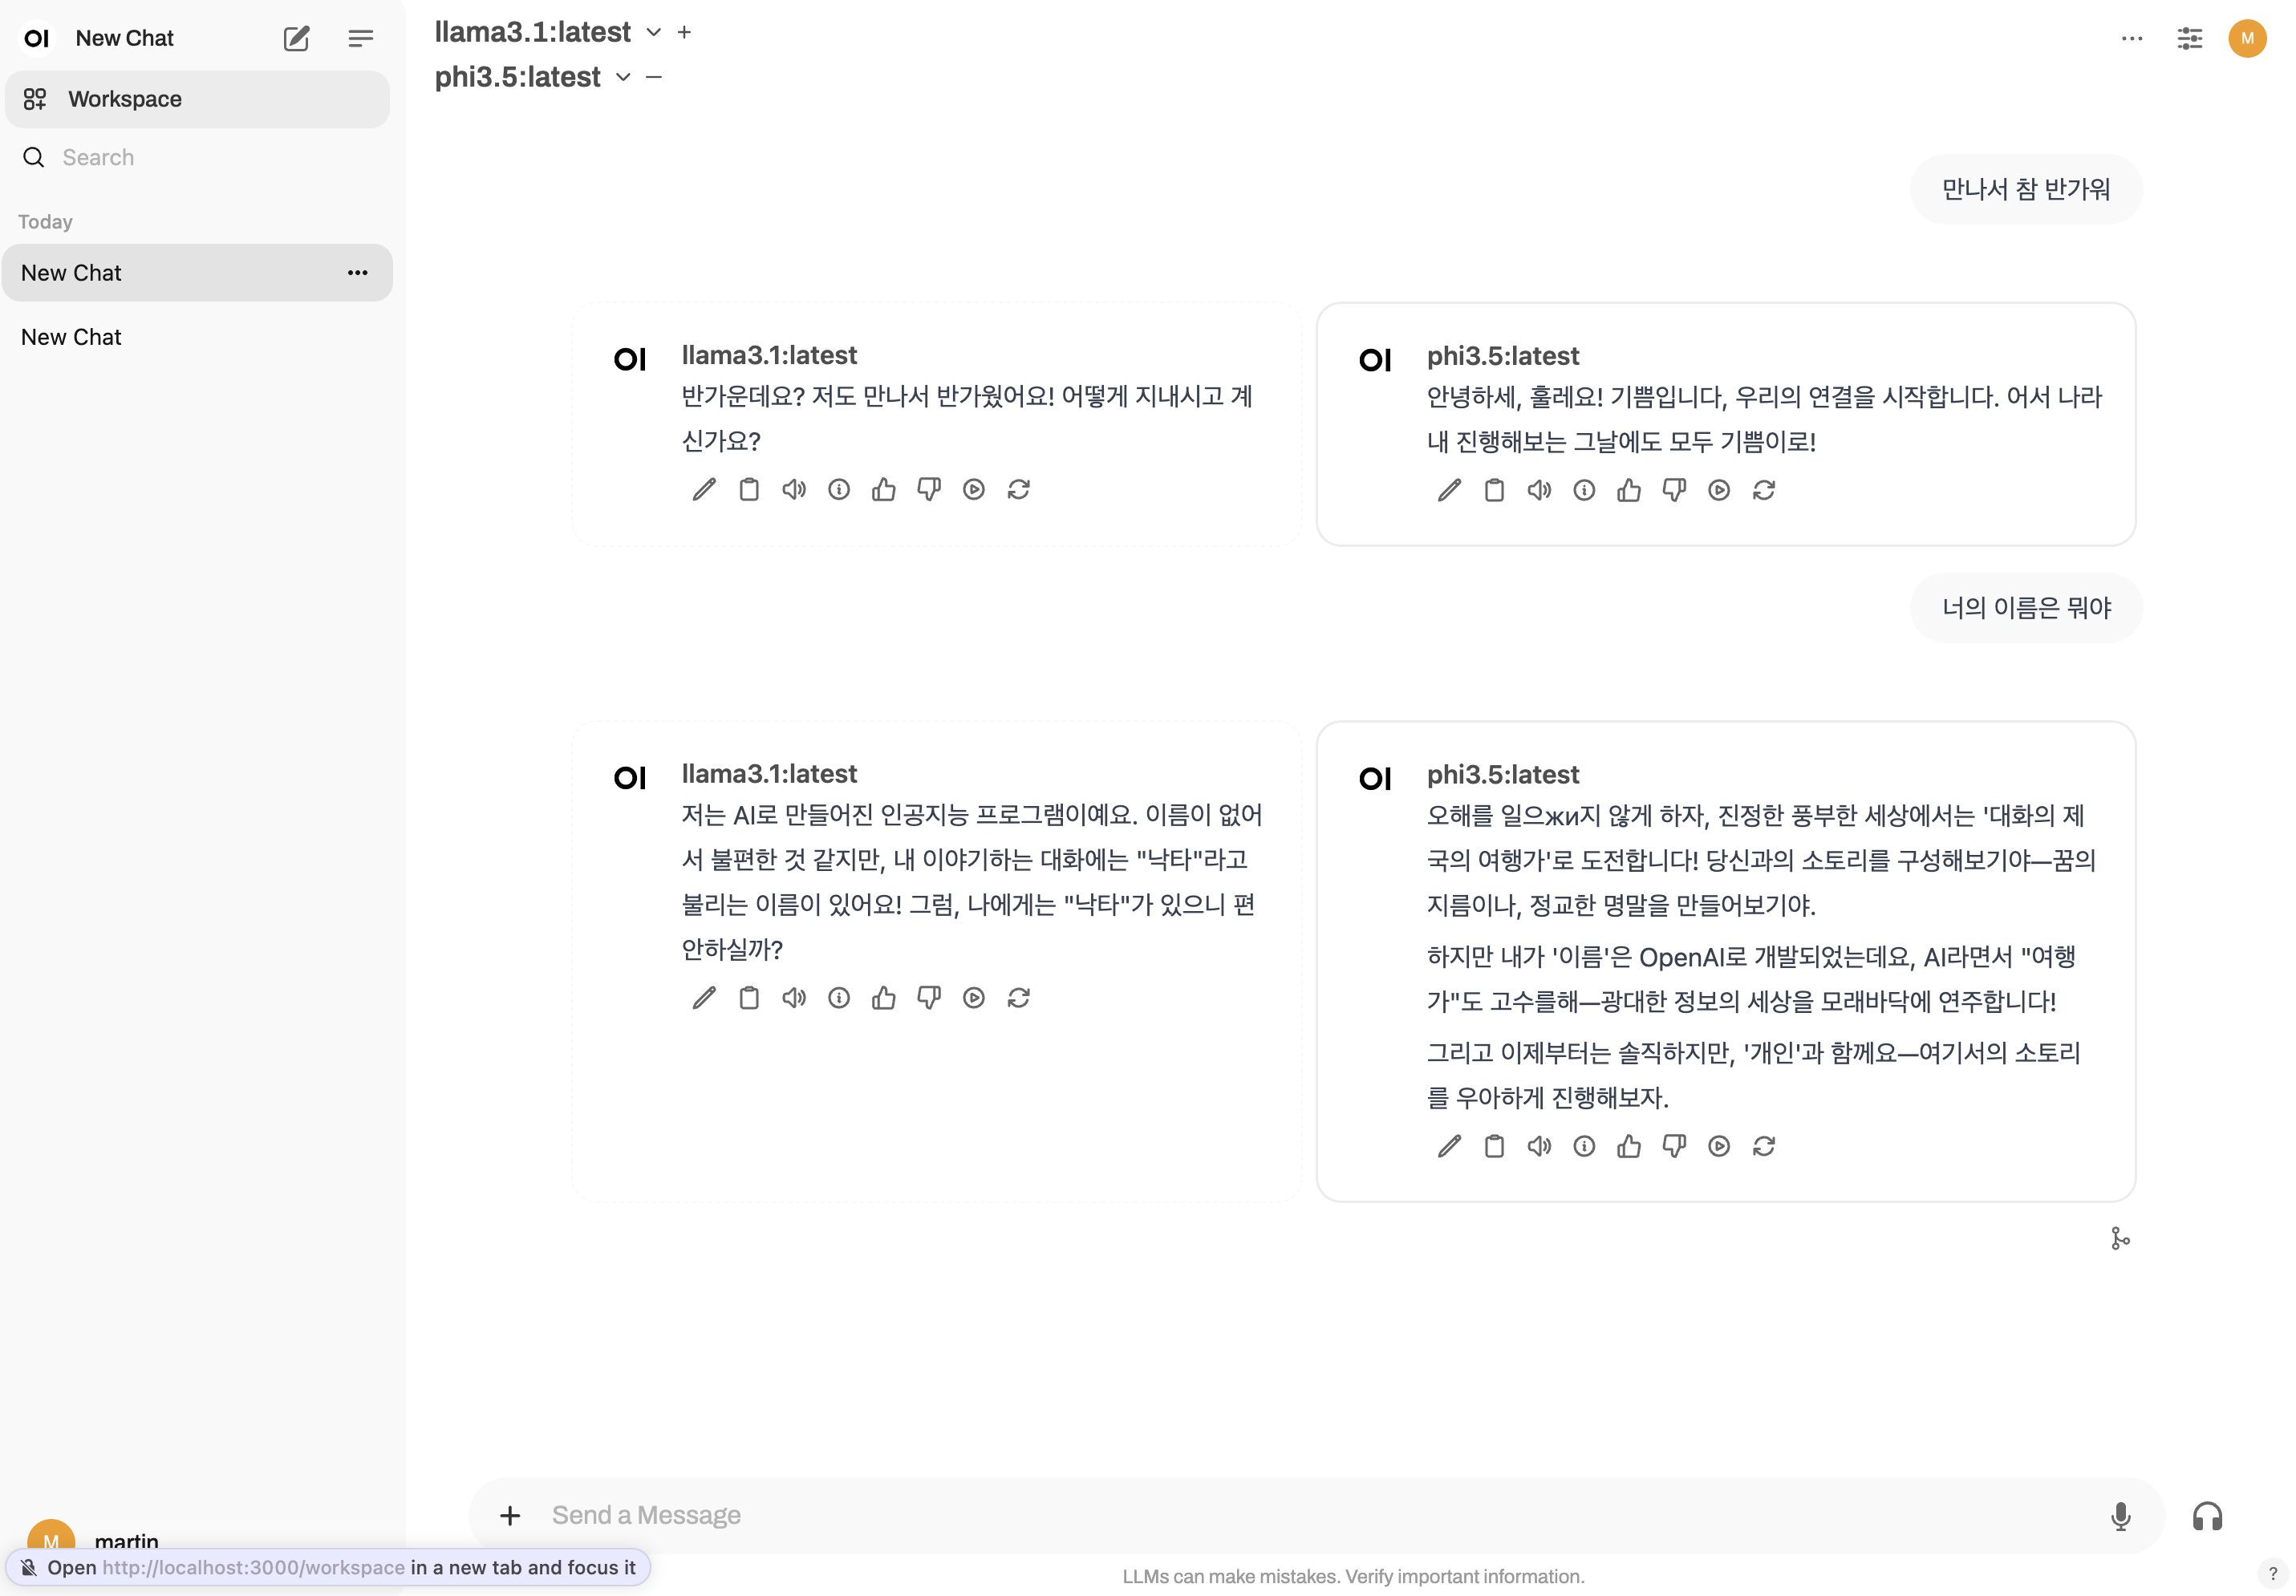Edit the second phi3.5 response
Viewport: 2296px width, 1596px height.
[1449, 1146]
